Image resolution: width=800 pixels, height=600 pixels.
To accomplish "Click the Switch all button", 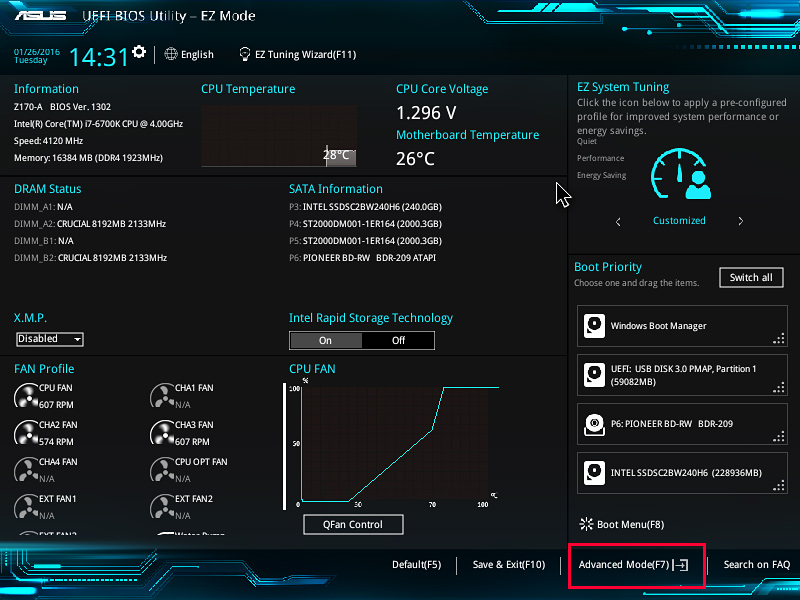I will [x=751, y=278].
